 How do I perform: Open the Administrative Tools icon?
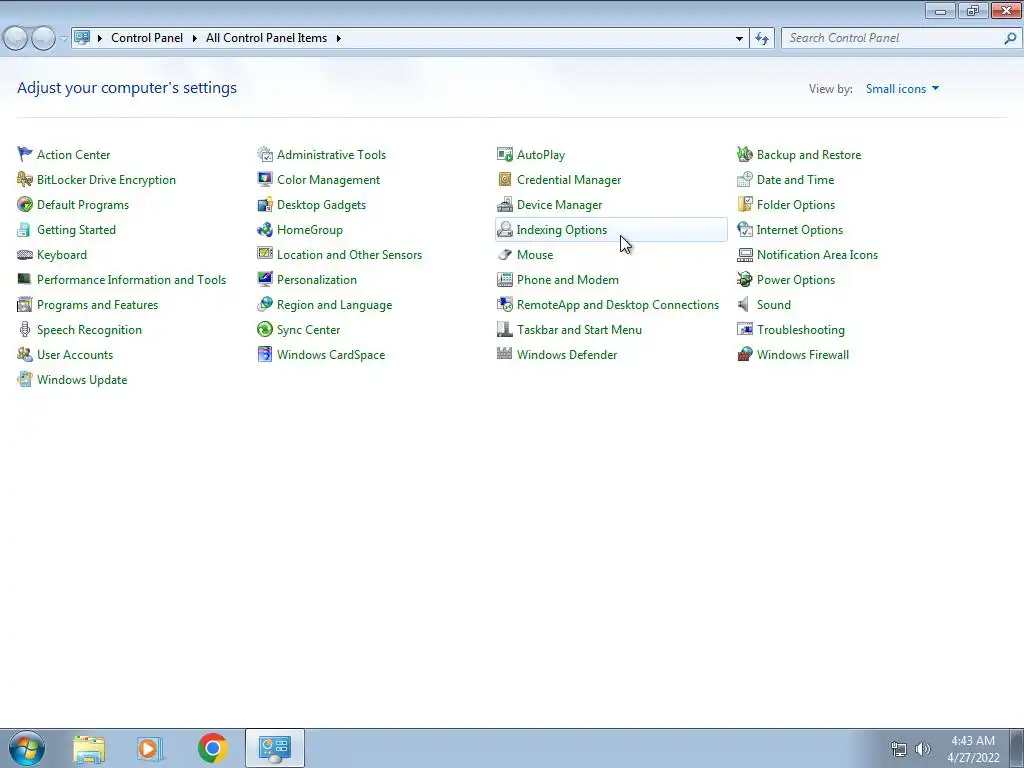click(x=264, y=154)
